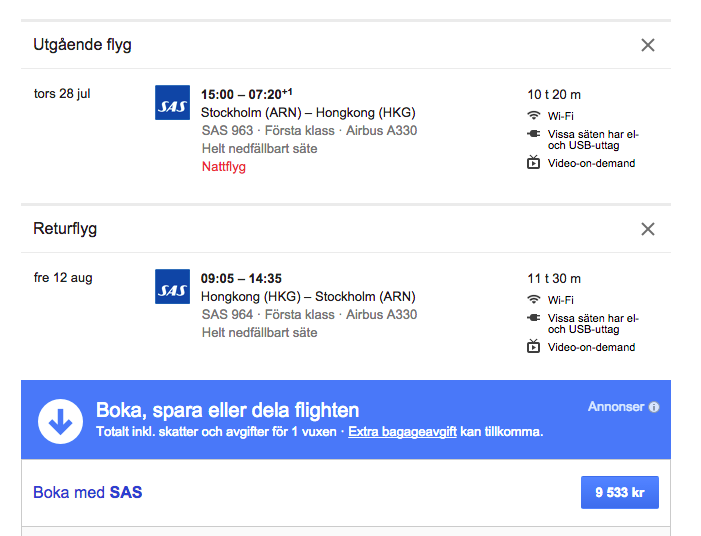Click the SAS logo on outbound flight

click(173, 103)
